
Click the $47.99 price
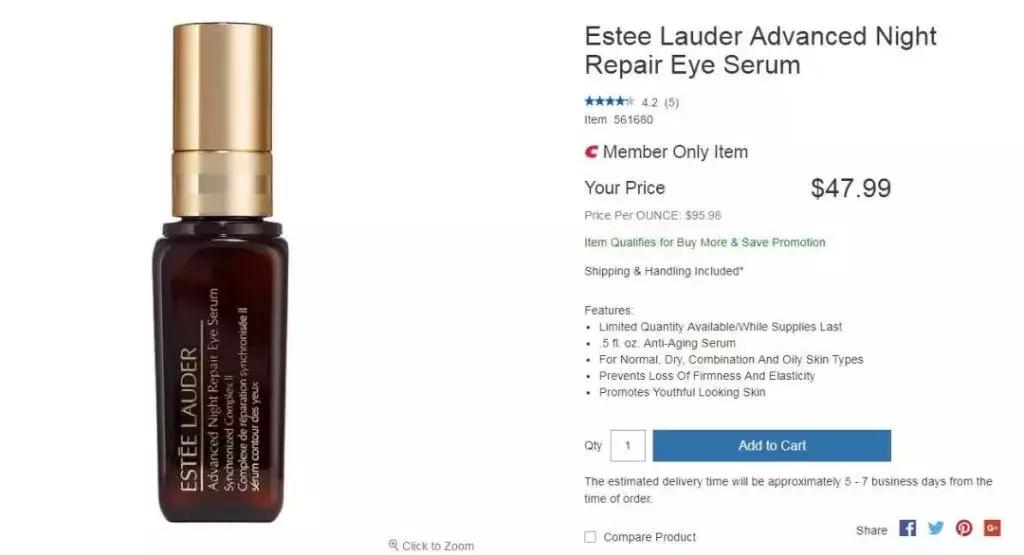click(851, 188)
